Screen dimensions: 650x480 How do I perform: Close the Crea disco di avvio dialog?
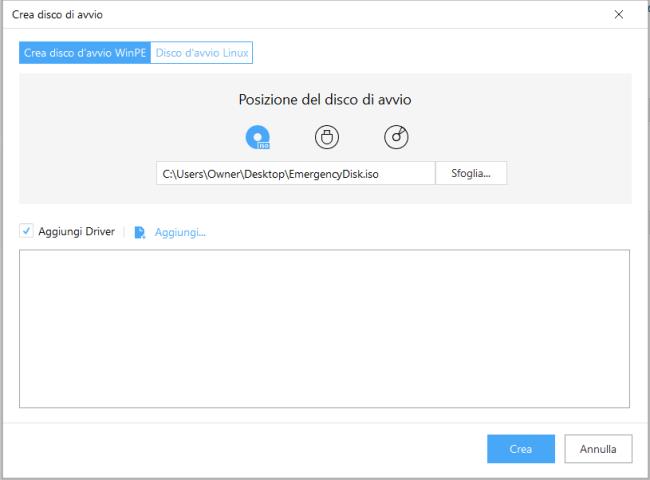pos(619,15)
